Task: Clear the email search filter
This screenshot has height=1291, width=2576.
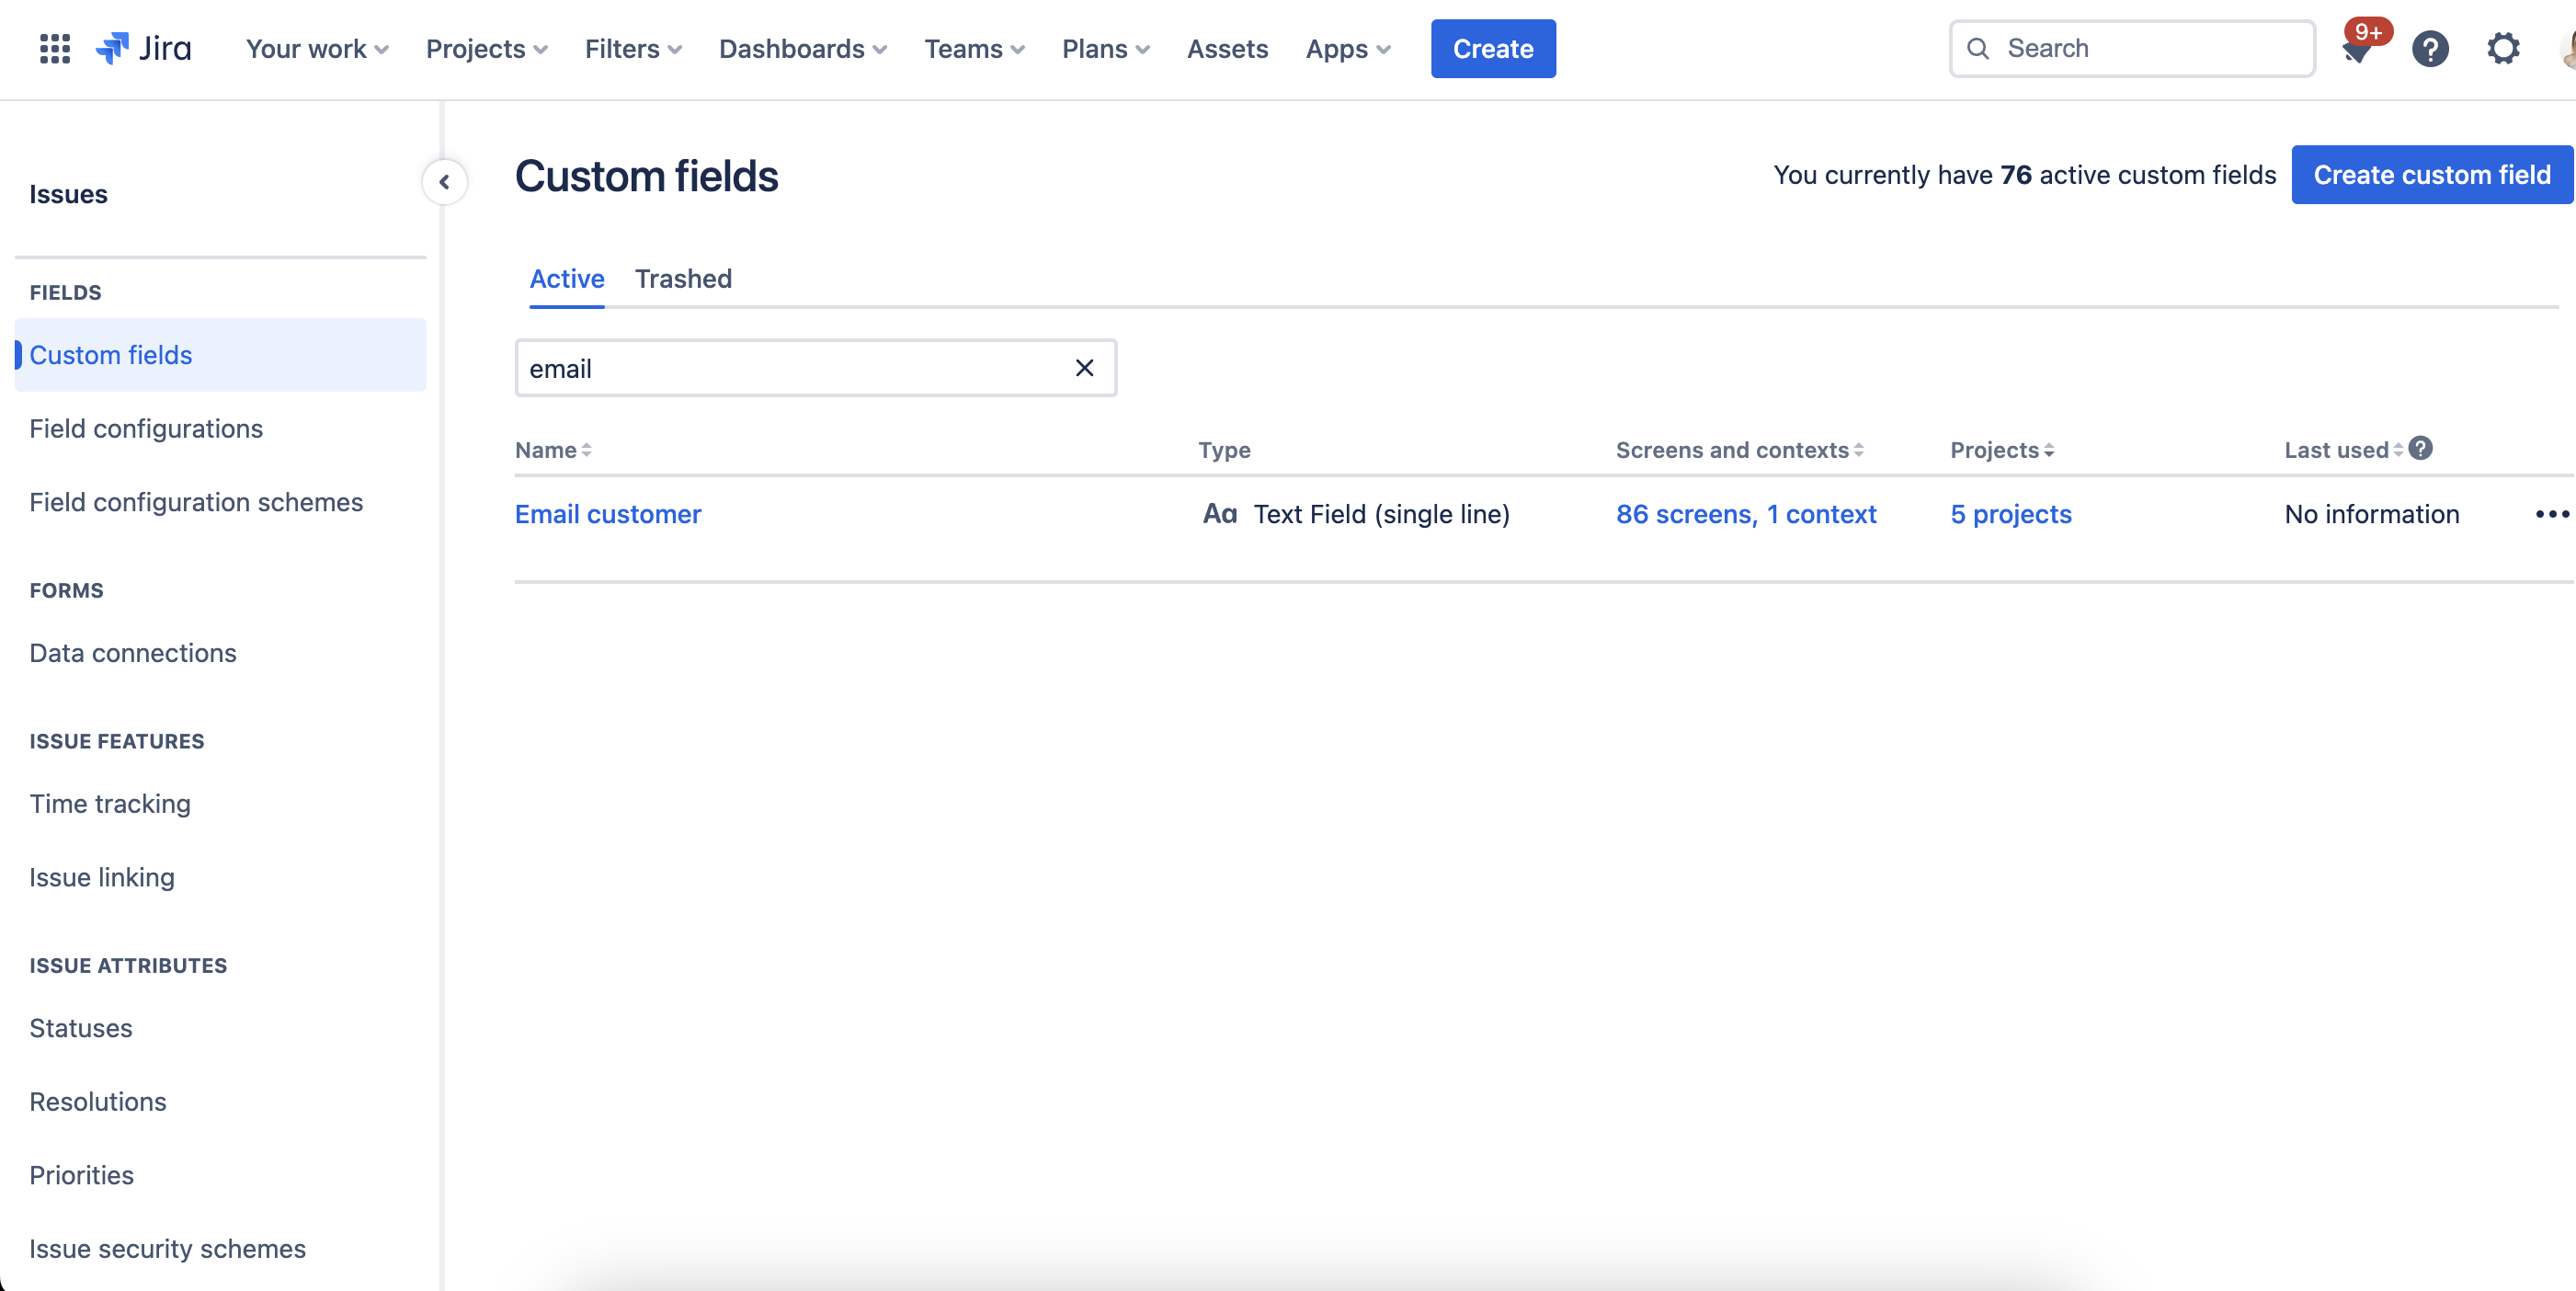Action: click(x=1084, y=368)
